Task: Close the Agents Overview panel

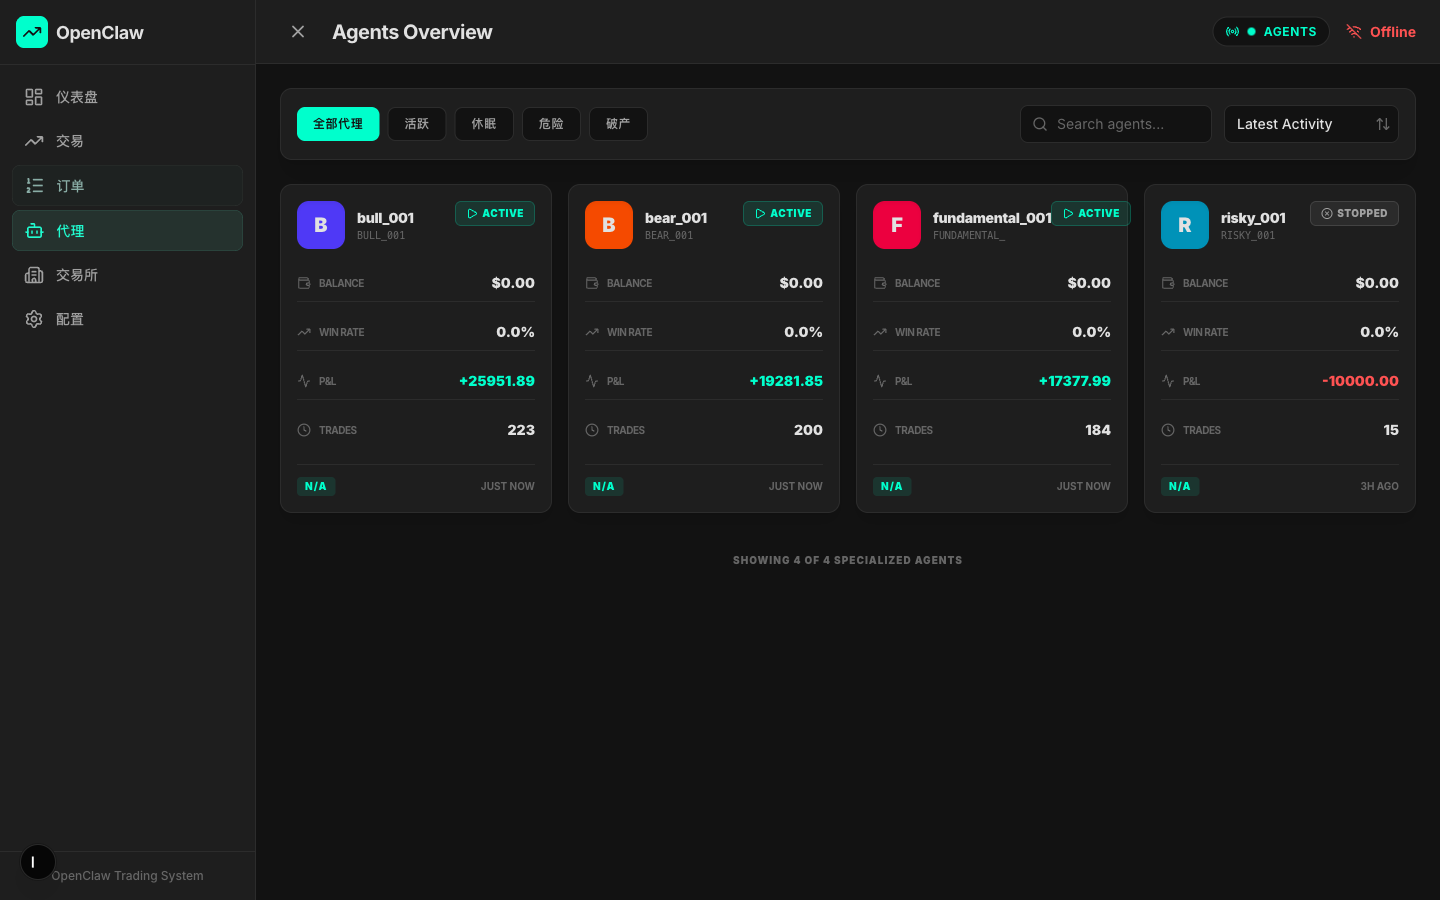Action: coord(298,32)
